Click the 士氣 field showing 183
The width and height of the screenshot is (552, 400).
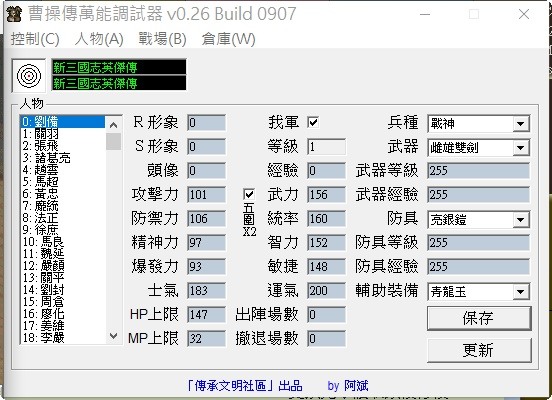(207, 290)
